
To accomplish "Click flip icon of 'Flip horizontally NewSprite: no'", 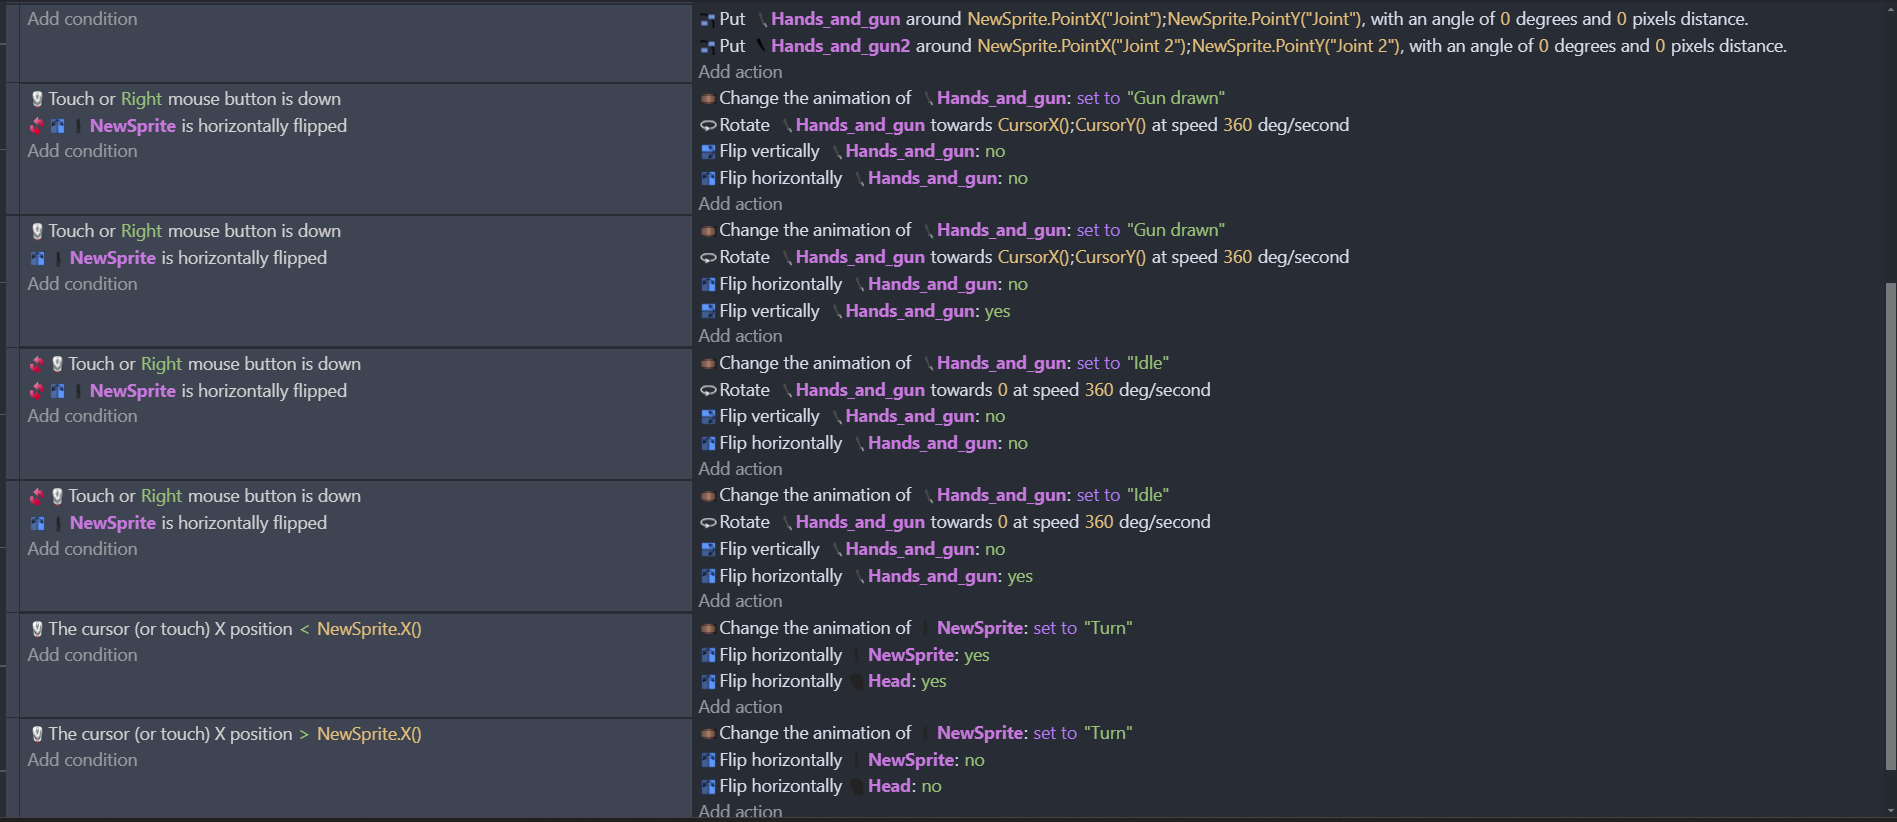I will [708, 760].
